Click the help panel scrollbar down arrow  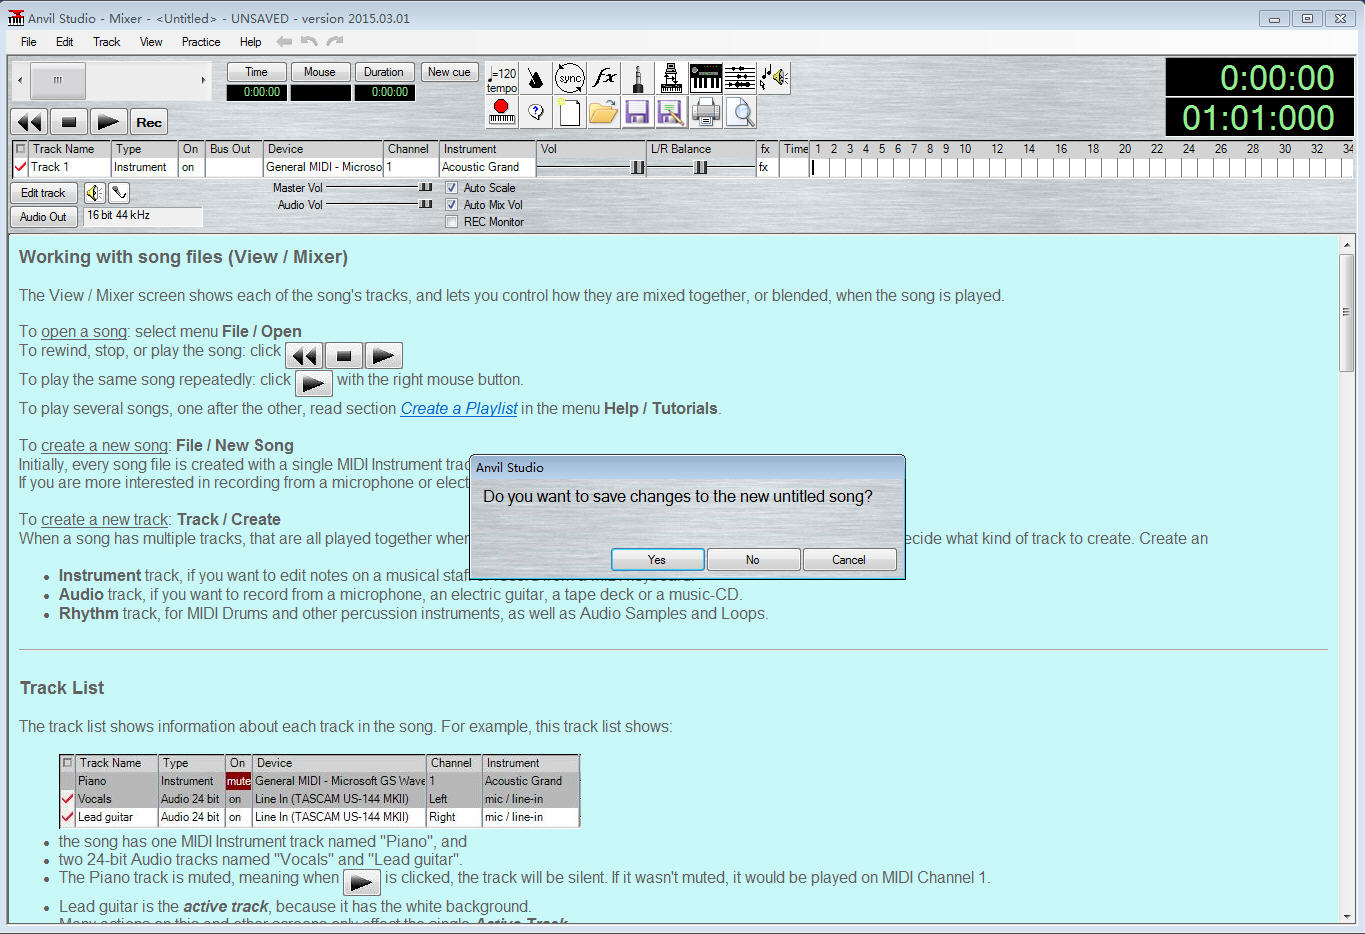pyautogui.click(x=1347, y=916)
